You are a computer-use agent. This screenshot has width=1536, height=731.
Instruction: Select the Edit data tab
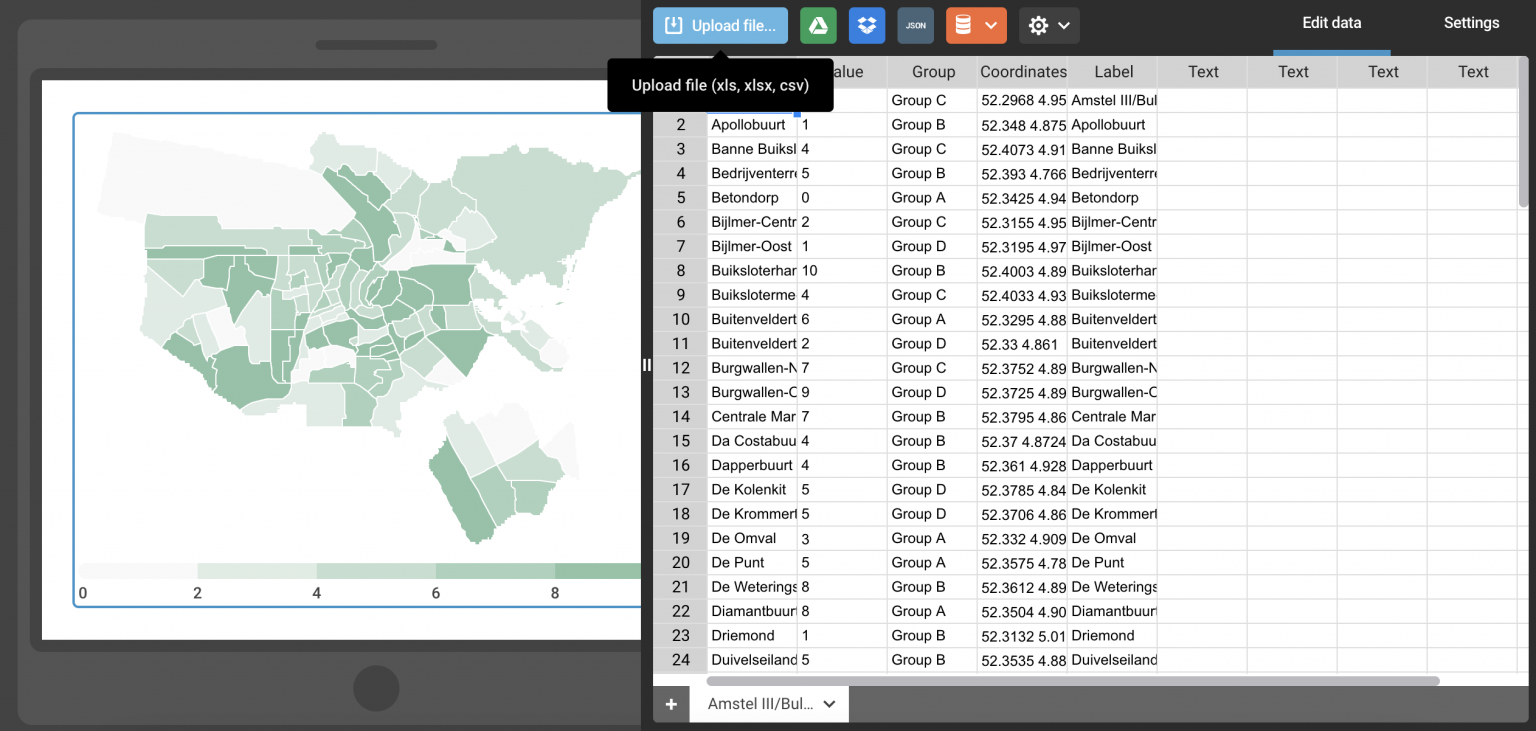[1331, 22]
